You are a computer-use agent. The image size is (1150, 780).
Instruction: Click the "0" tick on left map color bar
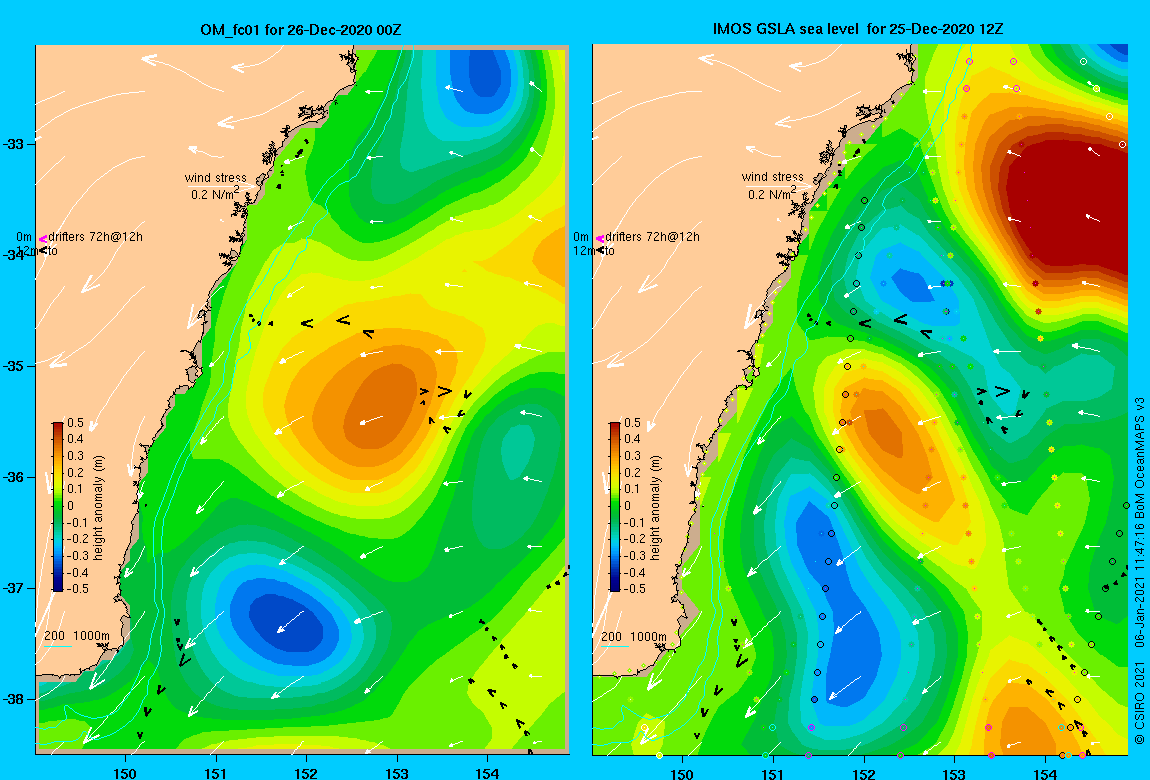click(70, 506)
